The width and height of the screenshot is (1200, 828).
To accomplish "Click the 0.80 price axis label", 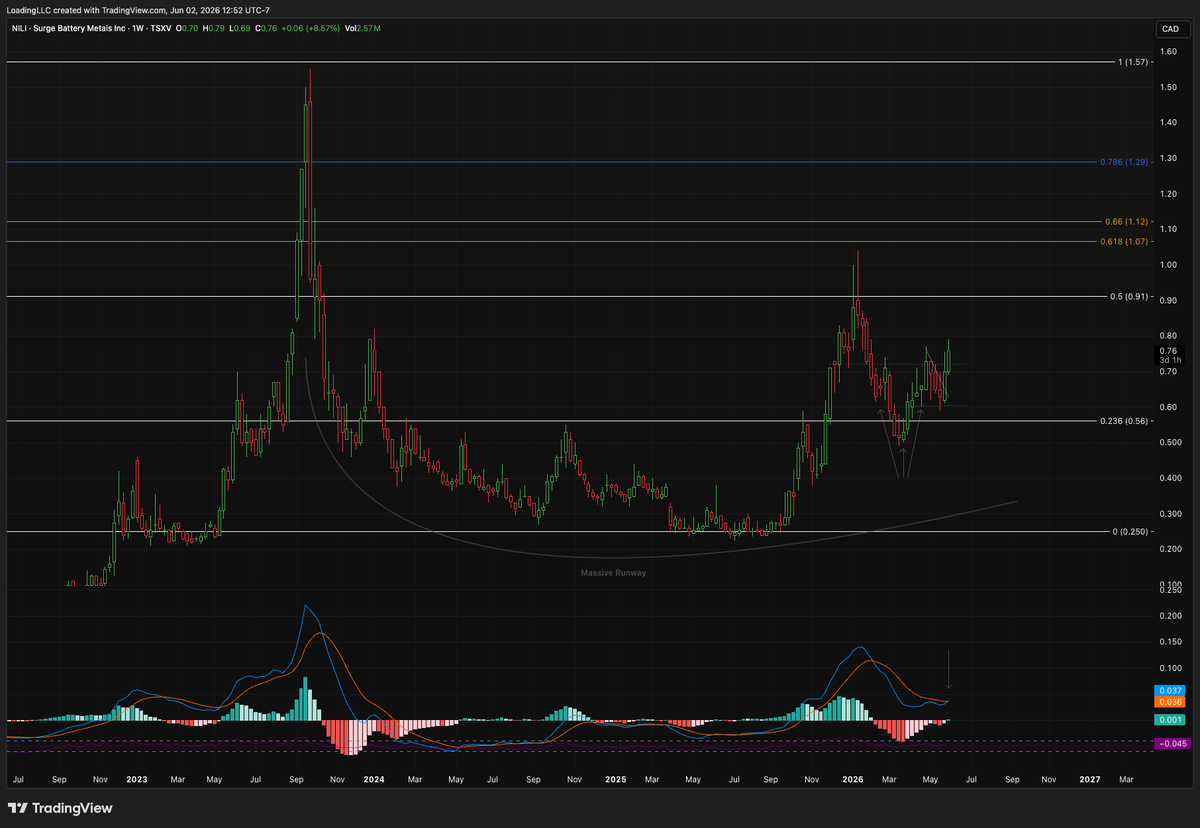I will click(1168, 336).
